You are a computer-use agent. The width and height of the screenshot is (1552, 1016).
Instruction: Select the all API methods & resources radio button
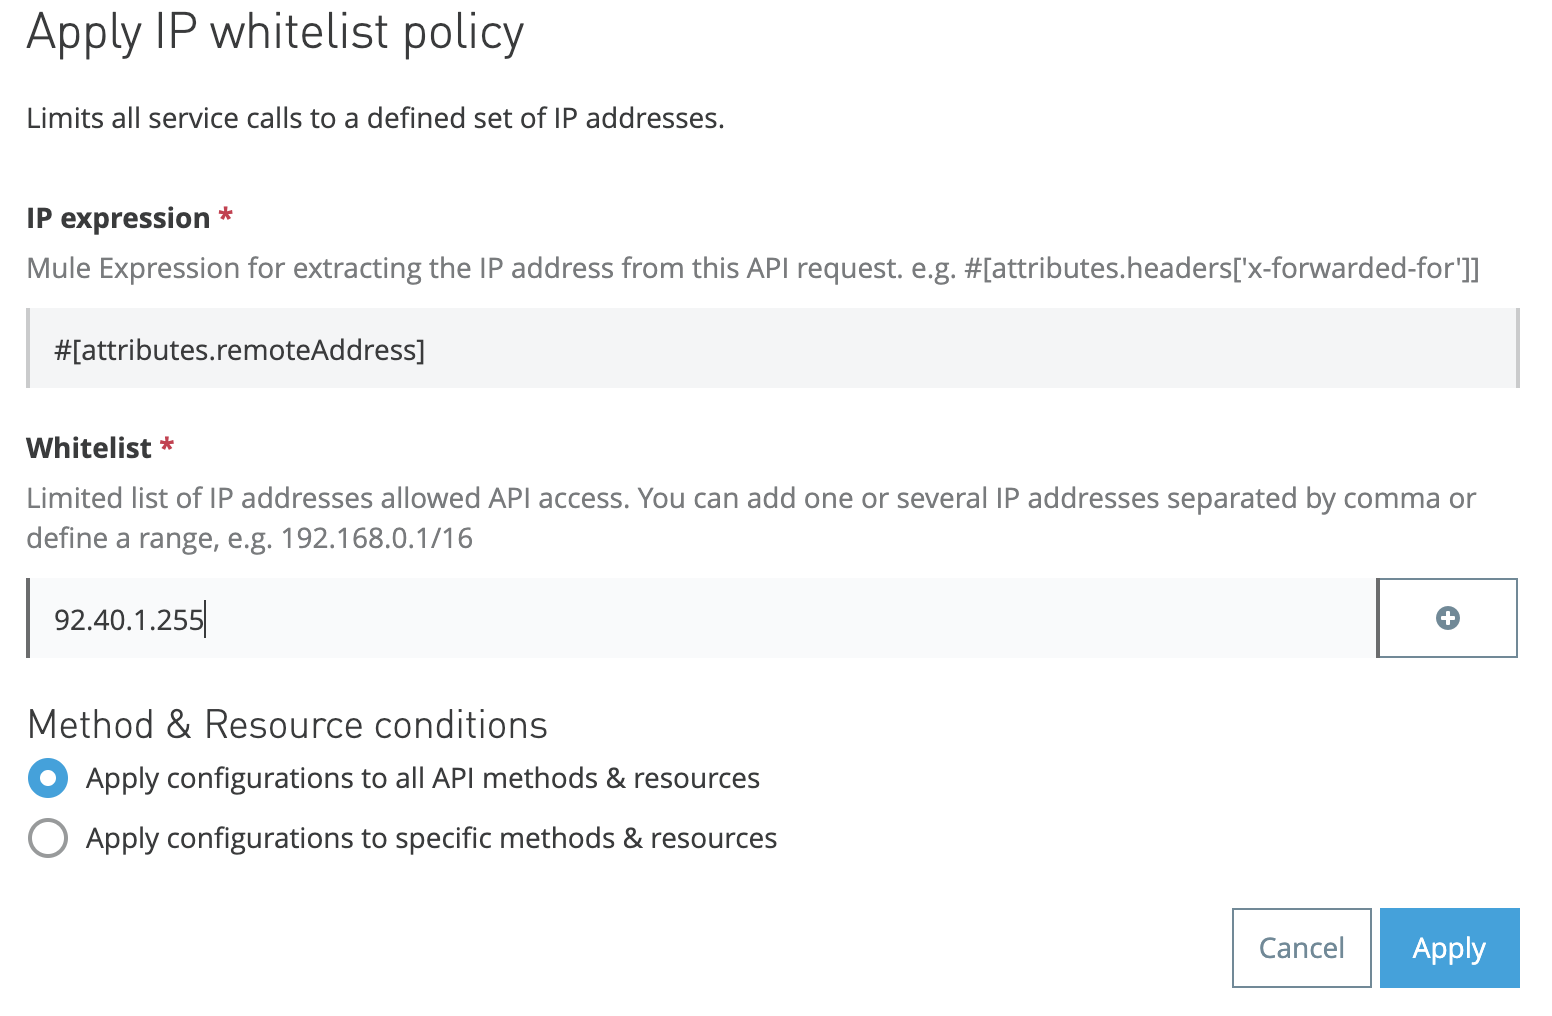(x=48, y=778)
